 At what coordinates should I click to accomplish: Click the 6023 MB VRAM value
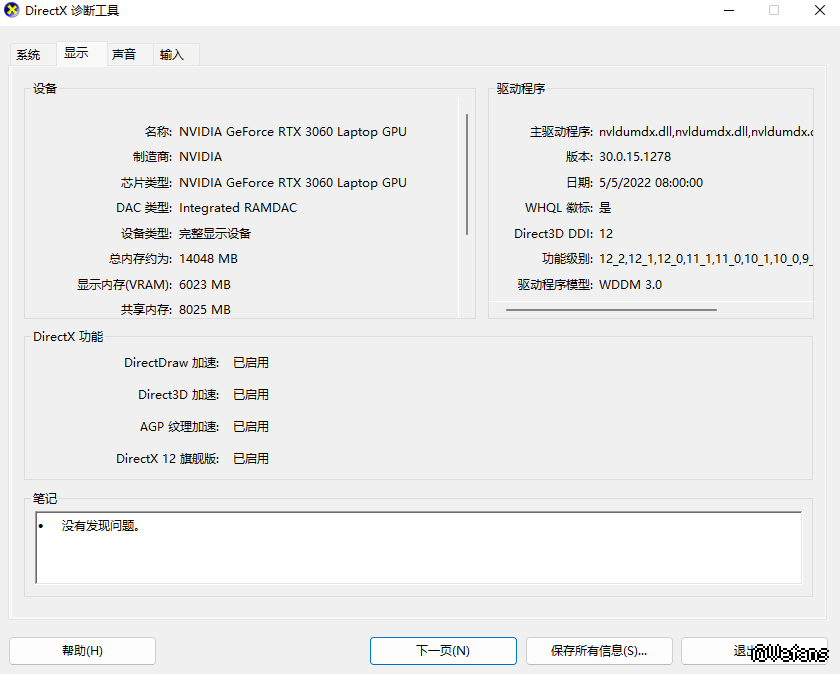(x=205, y=284)
